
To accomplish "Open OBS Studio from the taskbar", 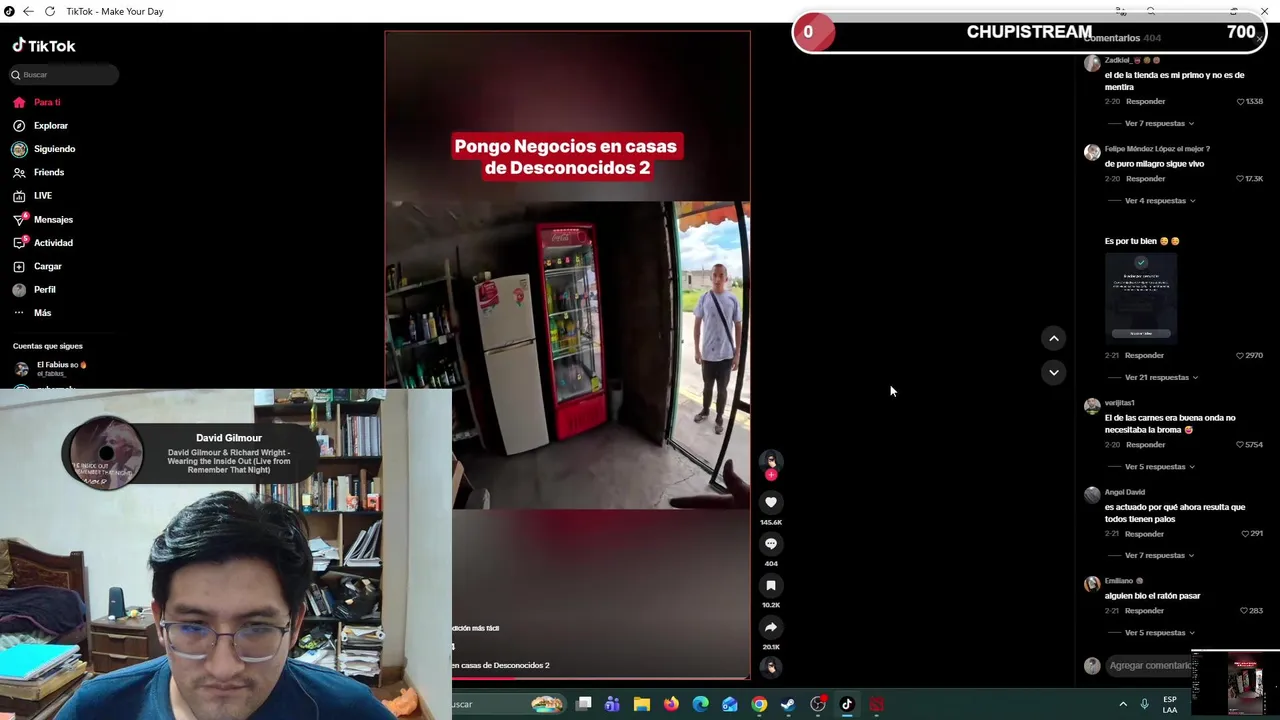I will (818, 704).
